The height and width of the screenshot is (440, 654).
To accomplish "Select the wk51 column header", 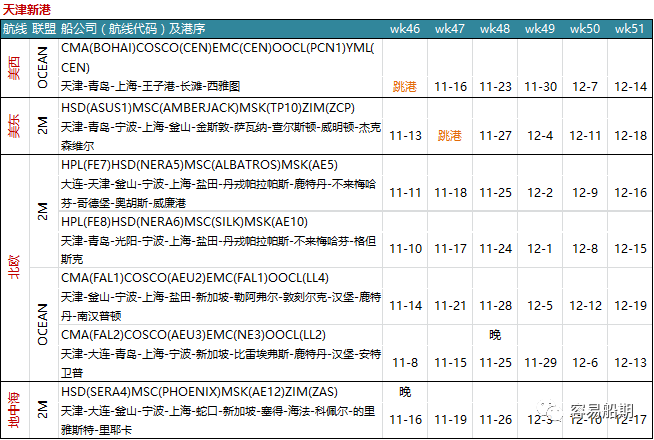I will (630, 29).
